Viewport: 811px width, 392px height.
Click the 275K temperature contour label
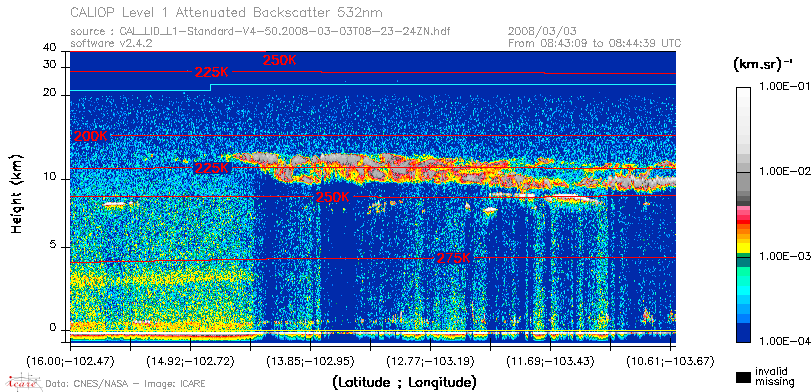tap(454, 258)
